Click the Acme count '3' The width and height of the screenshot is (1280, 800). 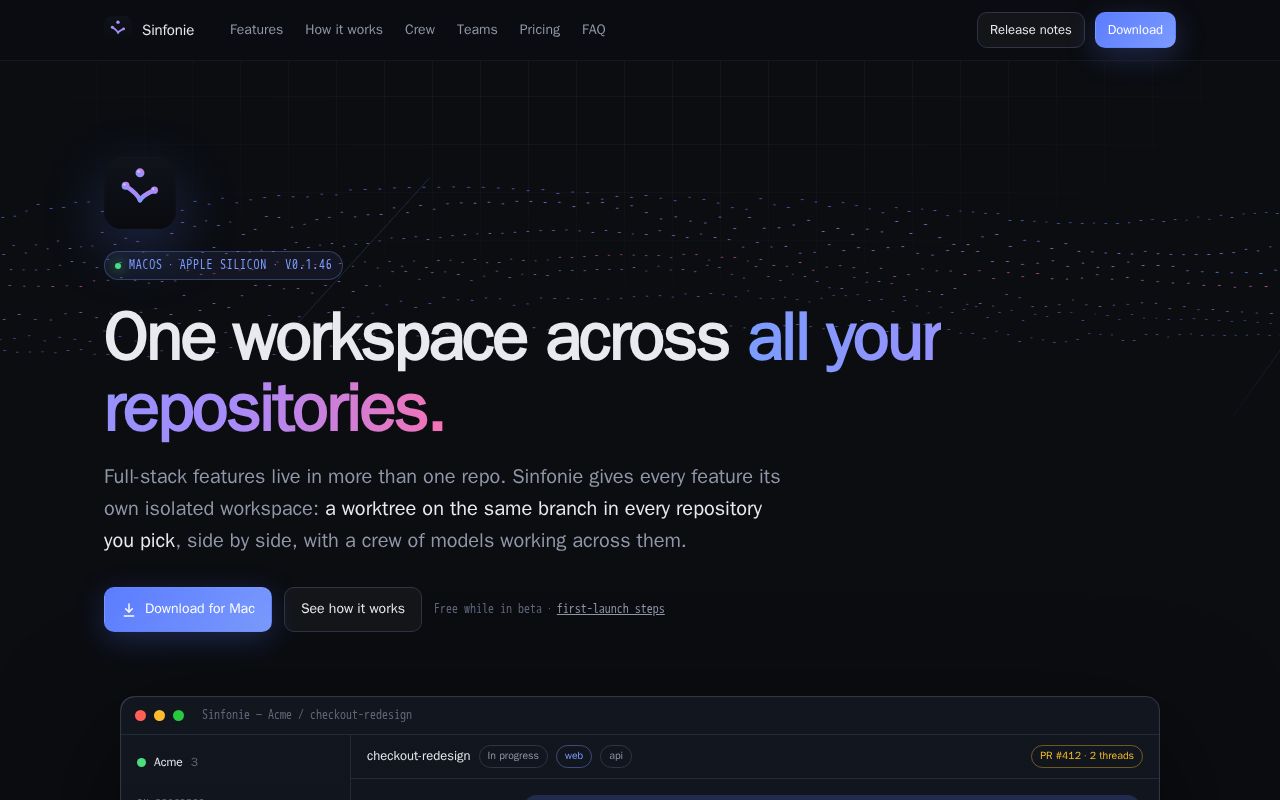click(194, 762)
